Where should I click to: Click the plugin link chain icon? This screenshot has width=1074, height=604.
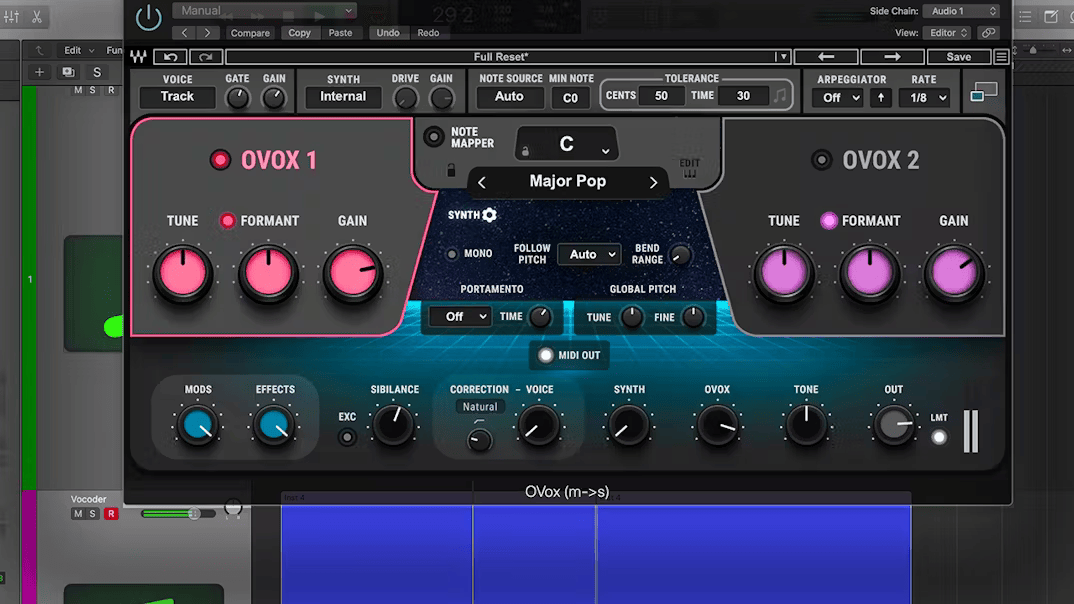click(988, 33)
